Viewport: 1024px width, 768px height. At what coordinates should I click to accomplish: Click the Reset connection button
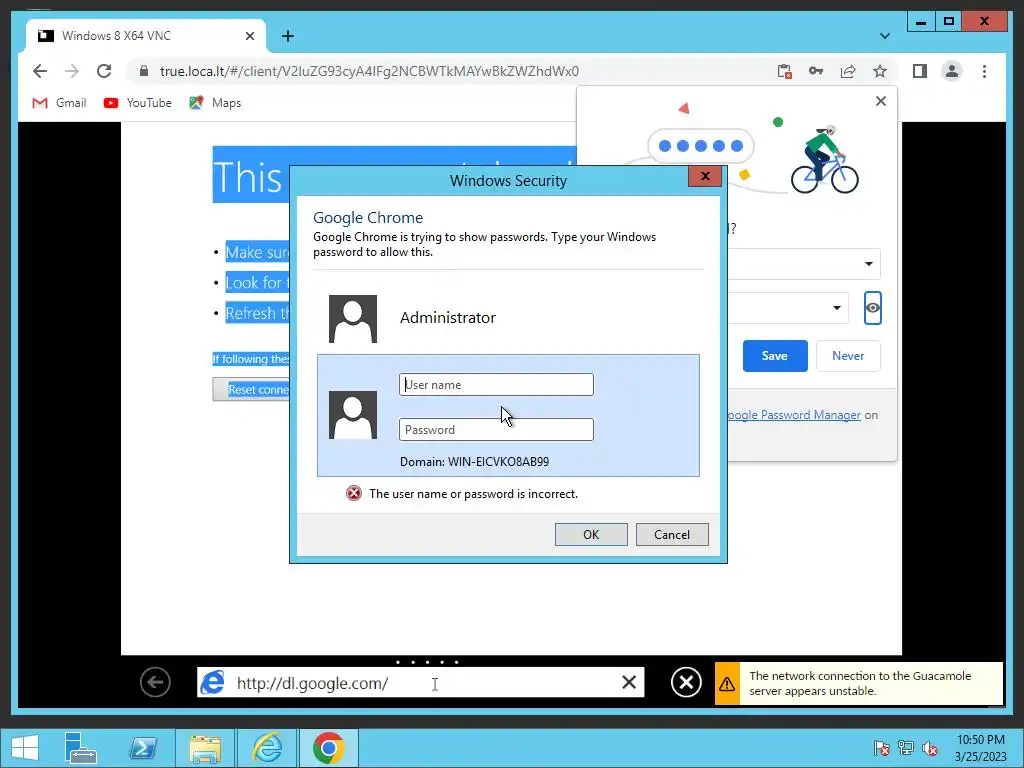point(251,389)
